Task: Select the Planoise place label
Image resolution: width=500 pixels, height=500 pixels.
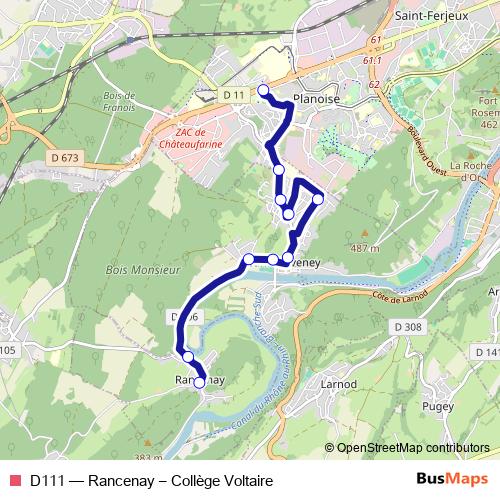Action: click(316, 99)
